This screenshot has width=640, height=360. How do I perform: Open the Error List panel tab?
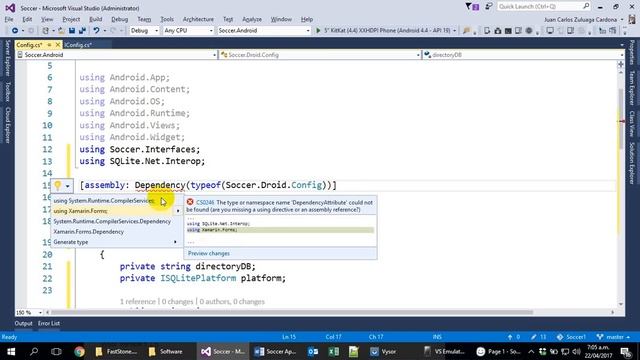click(49, 323)
